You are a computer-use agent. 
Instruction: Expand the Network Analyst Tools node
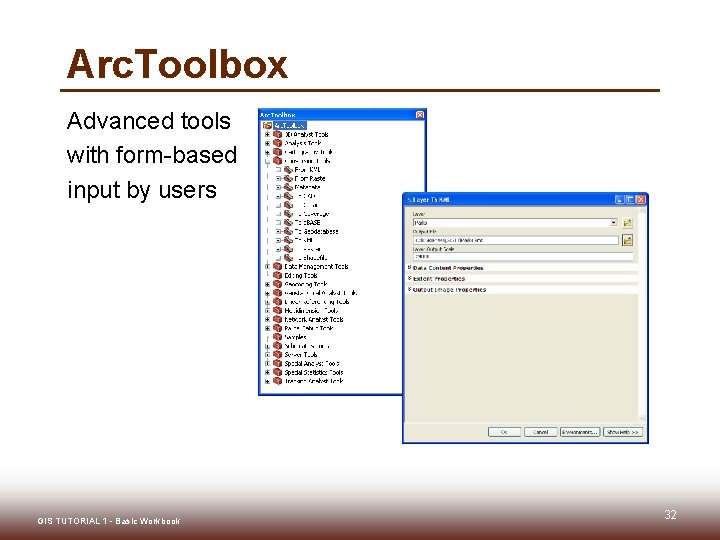point(267,320)
